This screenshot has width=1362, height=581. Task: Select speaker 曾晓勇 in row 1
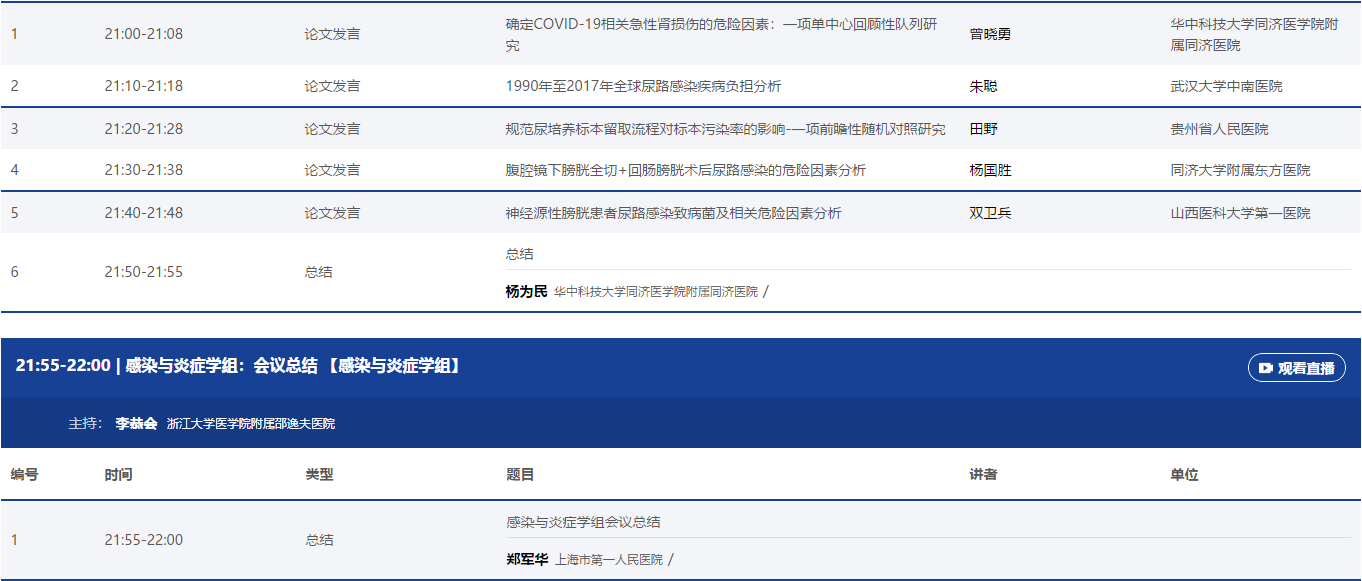(990, 34)
